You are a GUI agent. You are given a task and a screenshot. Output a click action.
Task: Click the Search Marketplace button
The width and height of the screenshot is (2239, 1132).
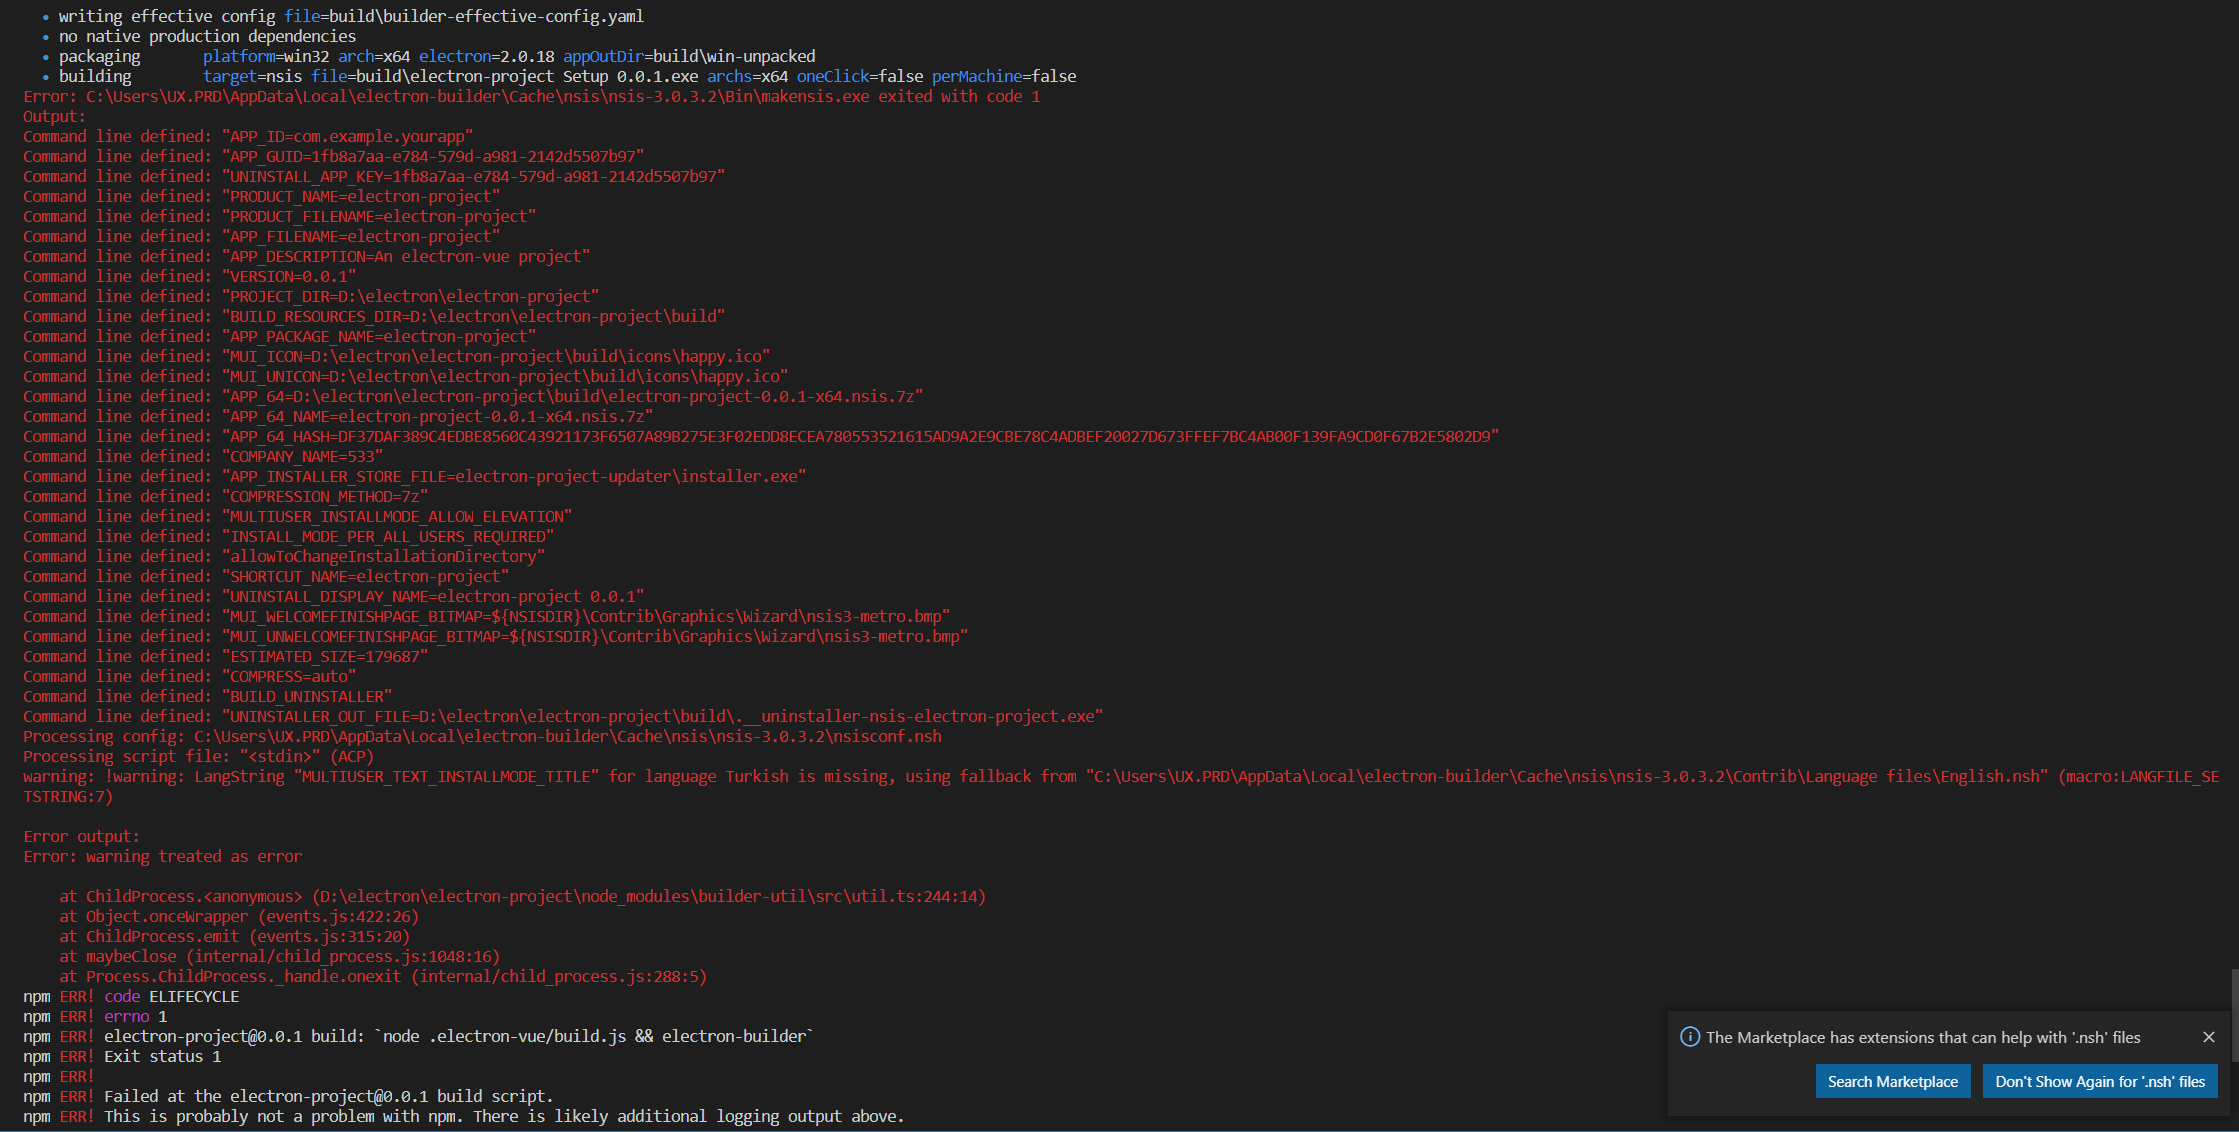[1892, 1081]
